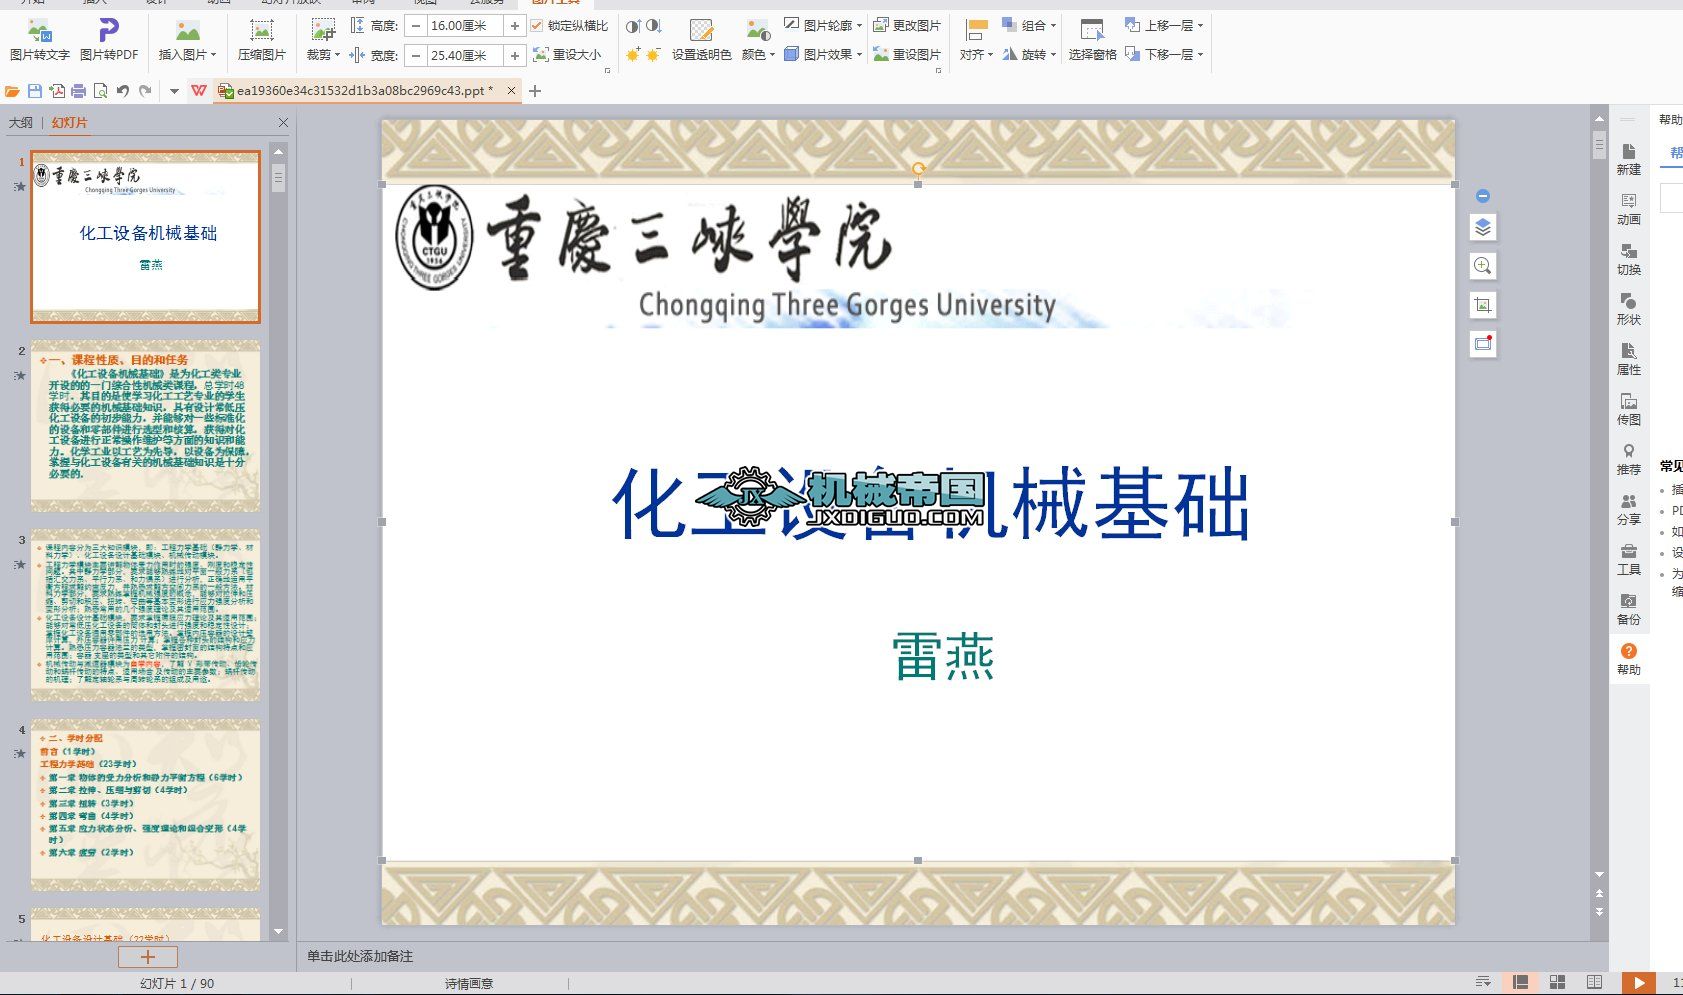1683x995 pixels.
Task: Expand the quick access toolbar customize arrow
Action: coord(174,91)
